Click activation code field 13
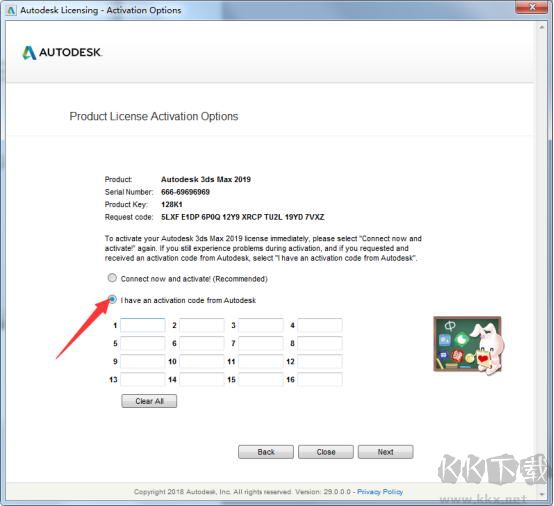This screenshot has height=506, width=554. point(143,380)
